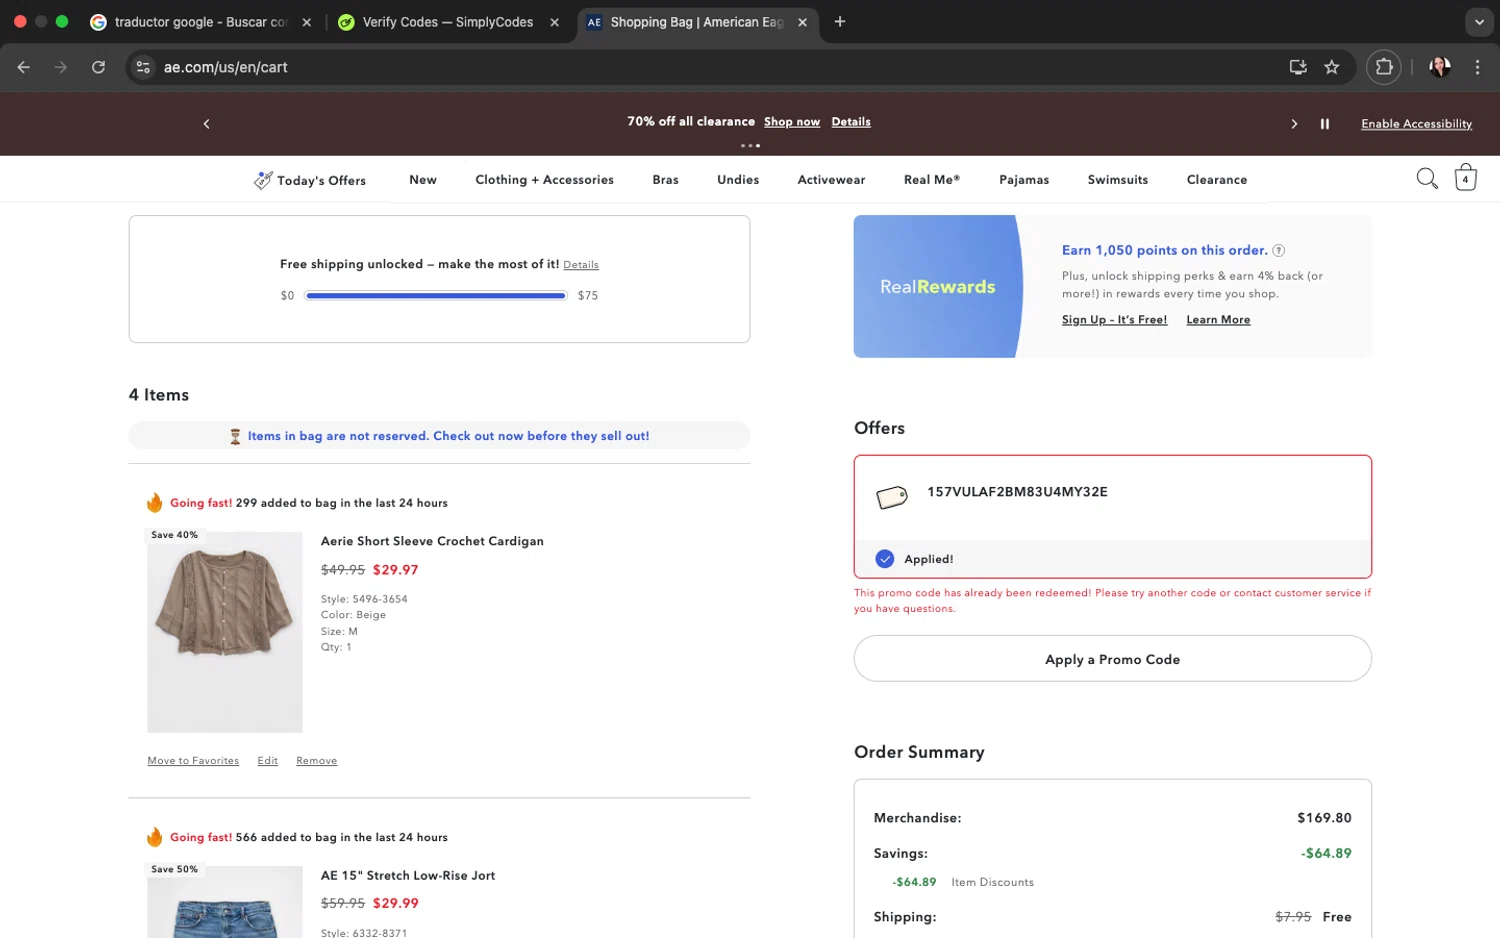Click the promo code 157VULAF2BM83U4MY32E text

1017,492
